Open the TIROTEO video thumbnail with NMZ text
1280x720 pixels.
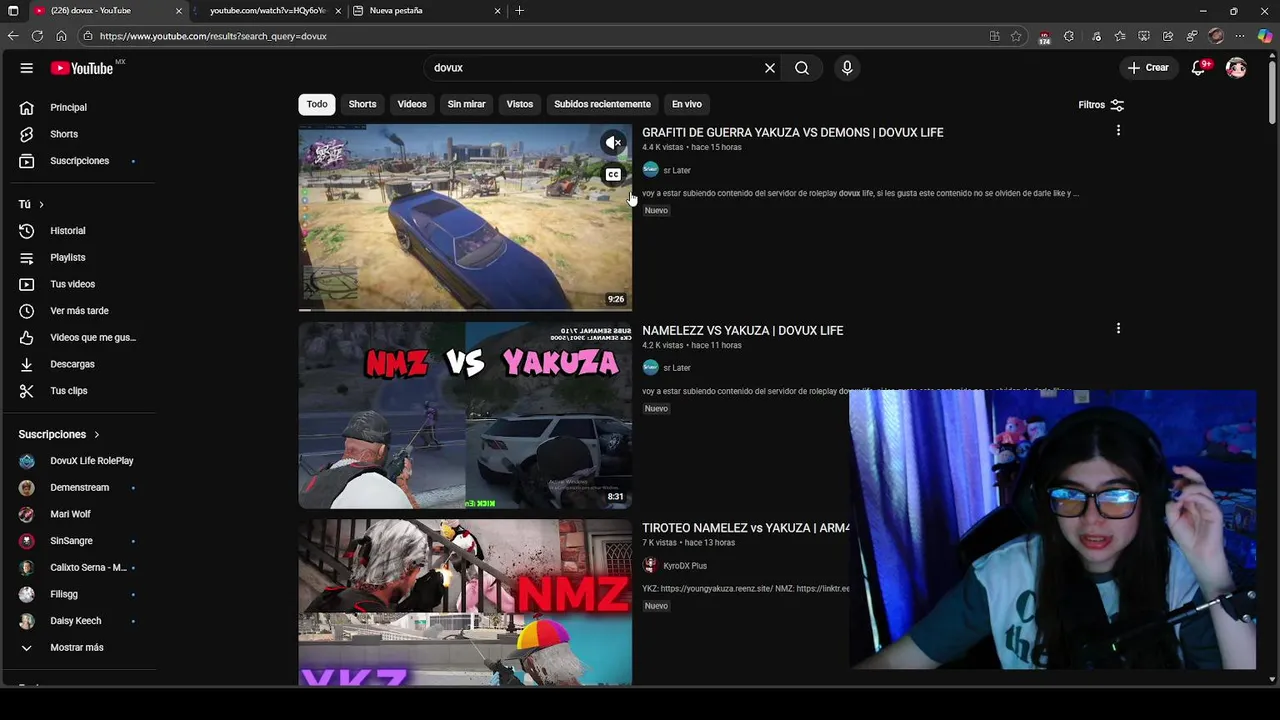[x=465, y=602]
